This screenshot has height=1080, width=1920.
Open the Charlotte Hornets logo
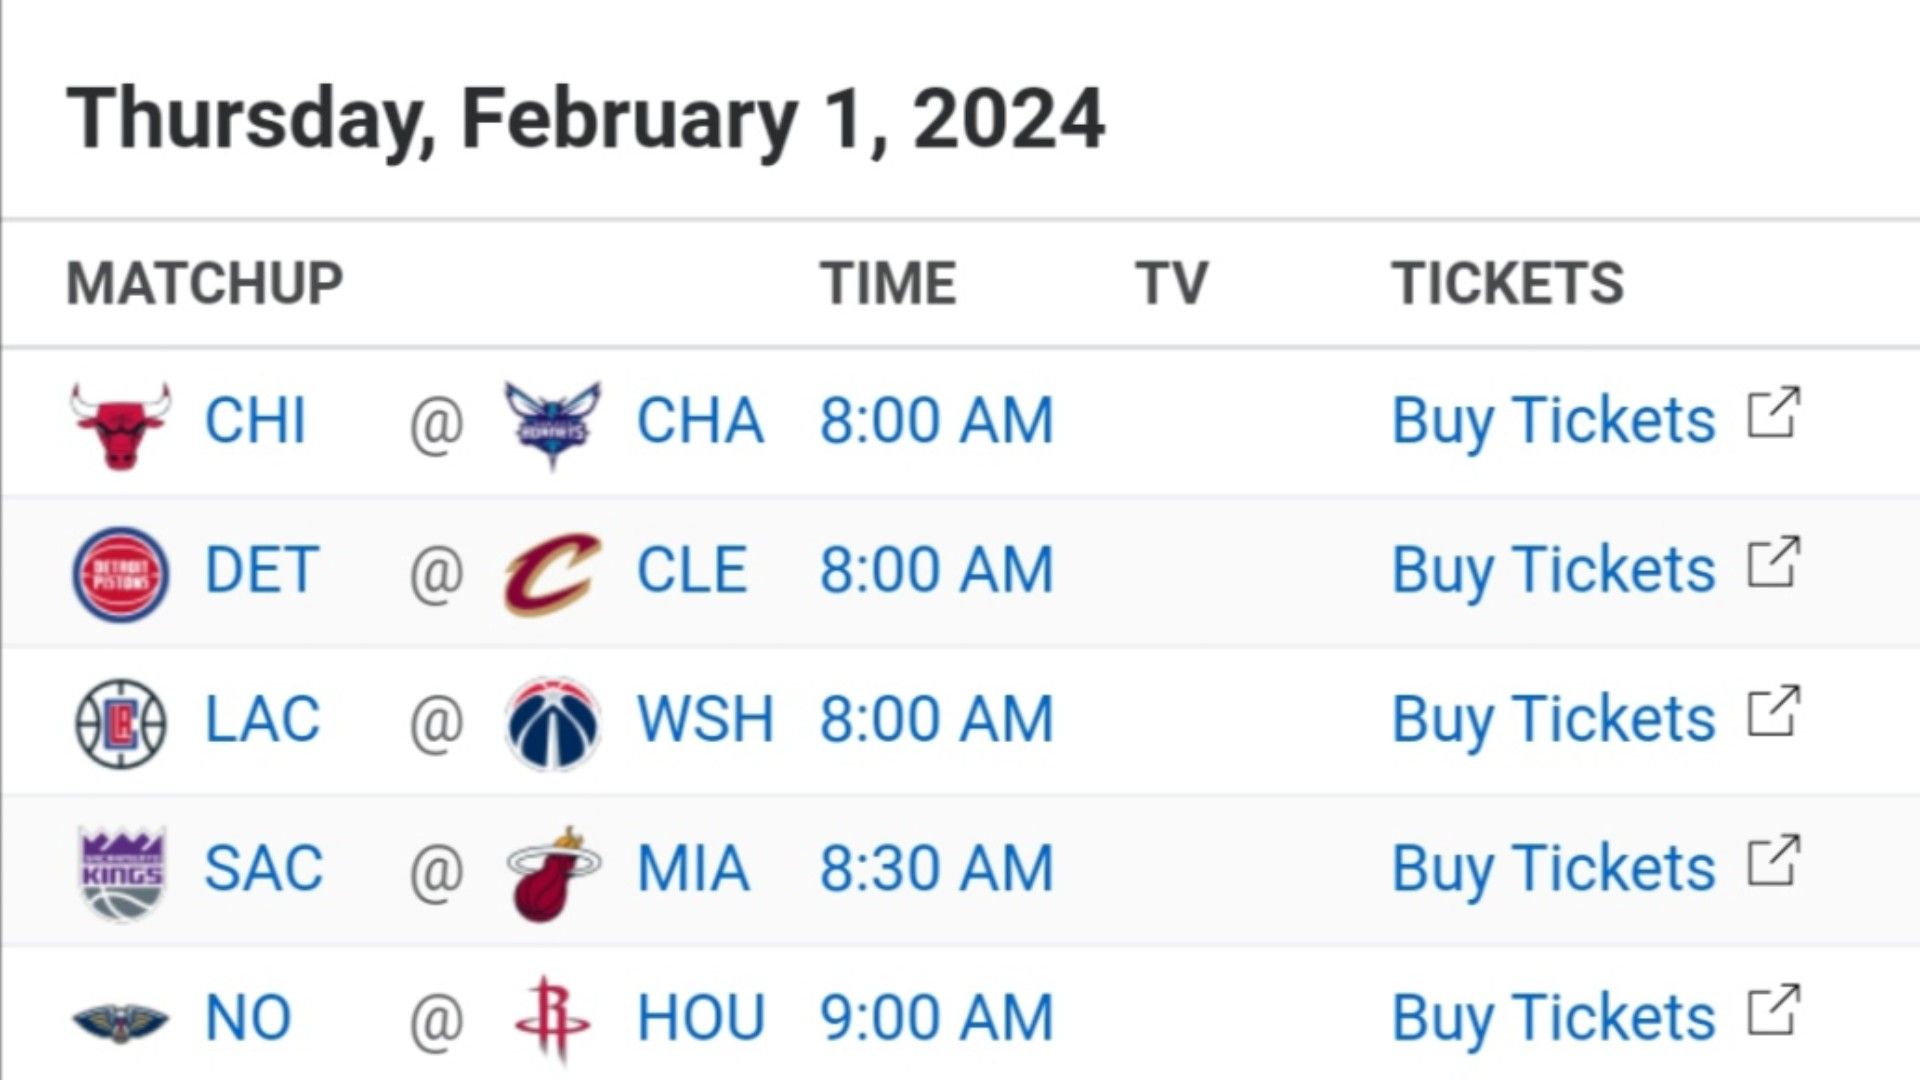[x=552, y=424]
